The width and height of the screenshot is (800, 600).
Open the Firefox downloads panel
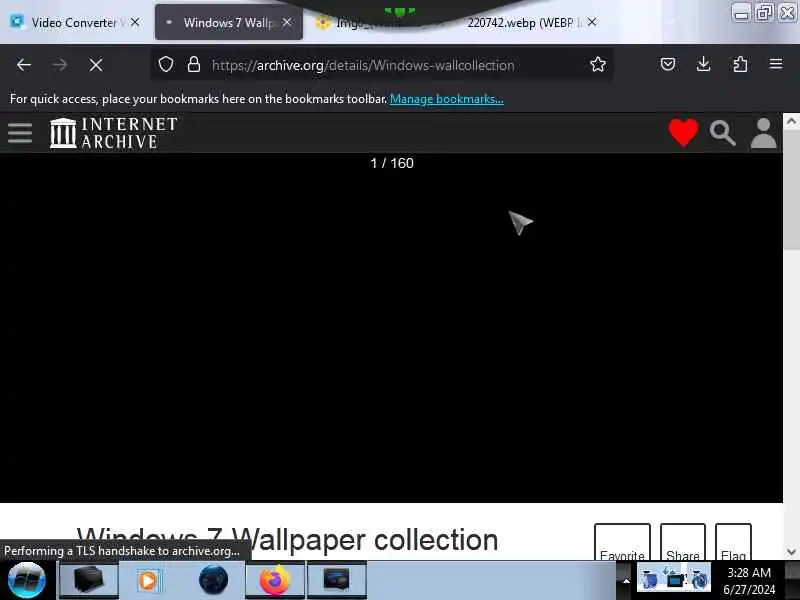pos(704,64)
